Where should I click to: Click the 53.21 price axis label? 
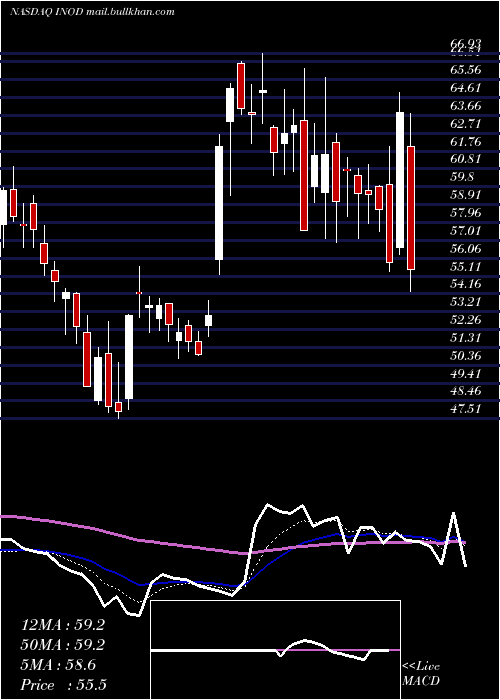pos(466,302)
